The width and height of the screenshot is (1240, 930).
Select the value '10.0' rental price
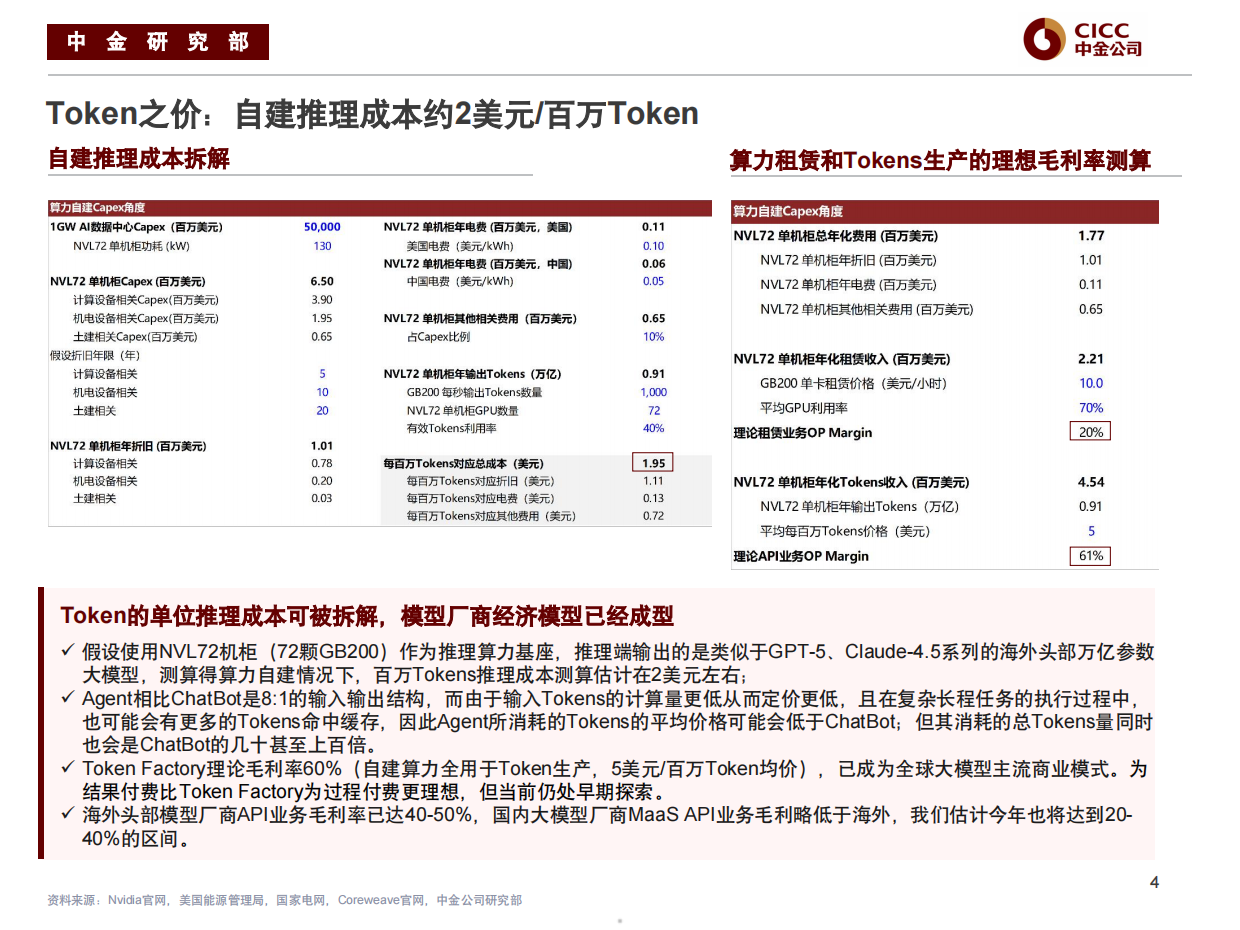click(1091, 383)
